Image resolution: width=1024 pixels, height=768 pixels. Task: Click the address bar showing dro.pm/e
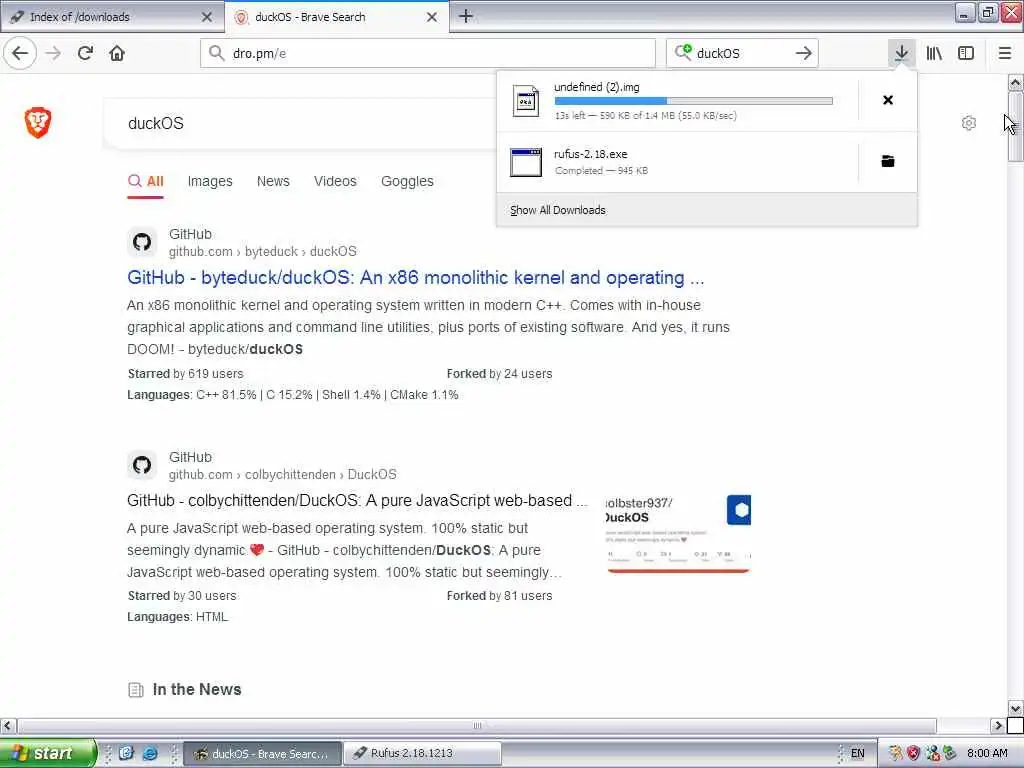coord(428,53)
